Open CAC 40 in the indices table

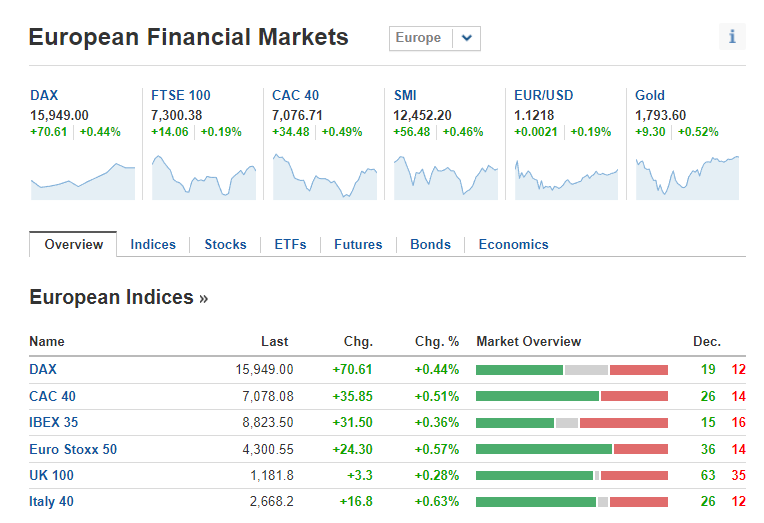click(x=52, y=396)
